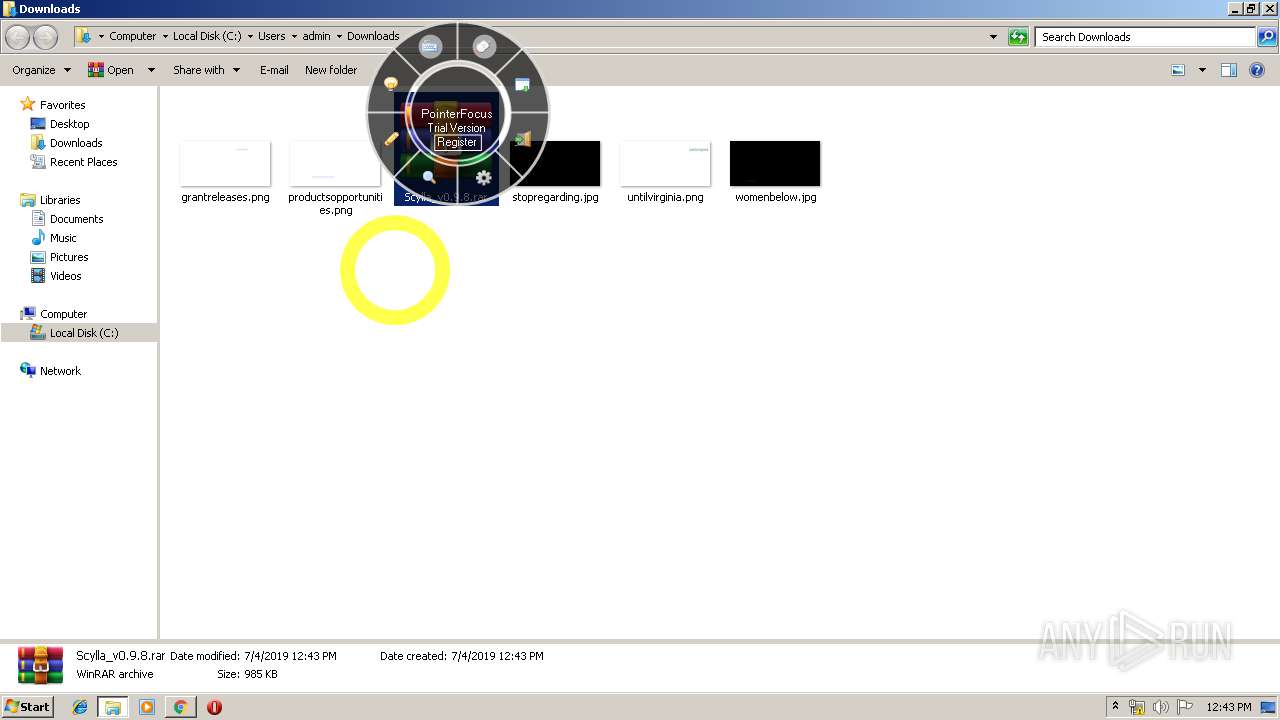Click the 12:43 PM clock
The height and width of the screenshot is (720, 1280).
1229,707
